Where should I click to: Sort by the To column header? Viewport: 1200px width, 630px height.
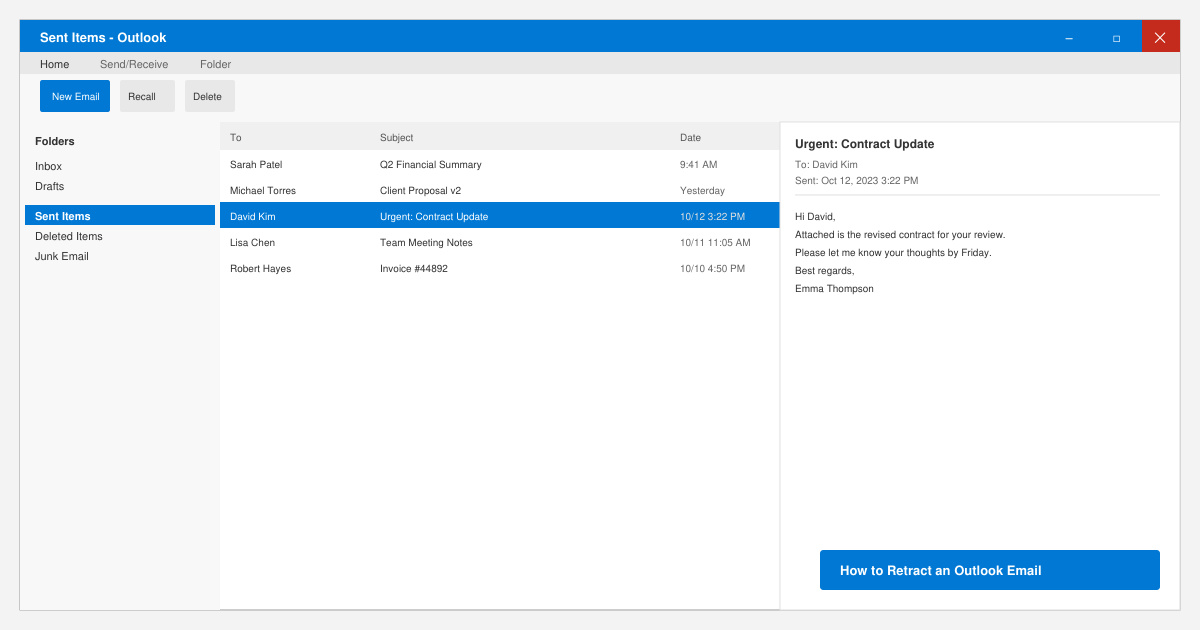tap(236, 137)
